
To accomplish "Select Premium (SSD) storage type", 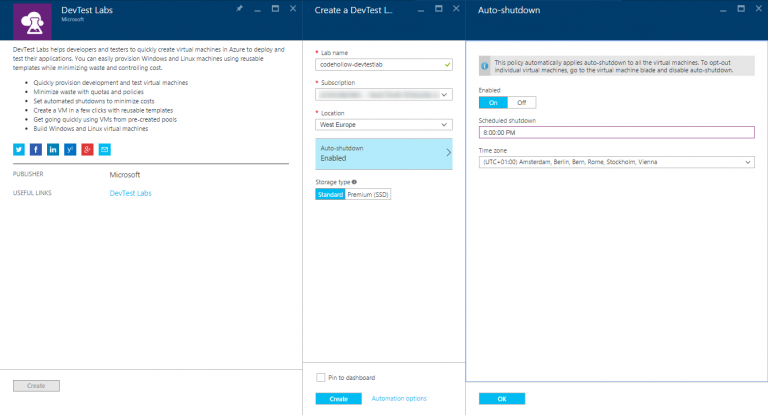I will tap(367, 194).
